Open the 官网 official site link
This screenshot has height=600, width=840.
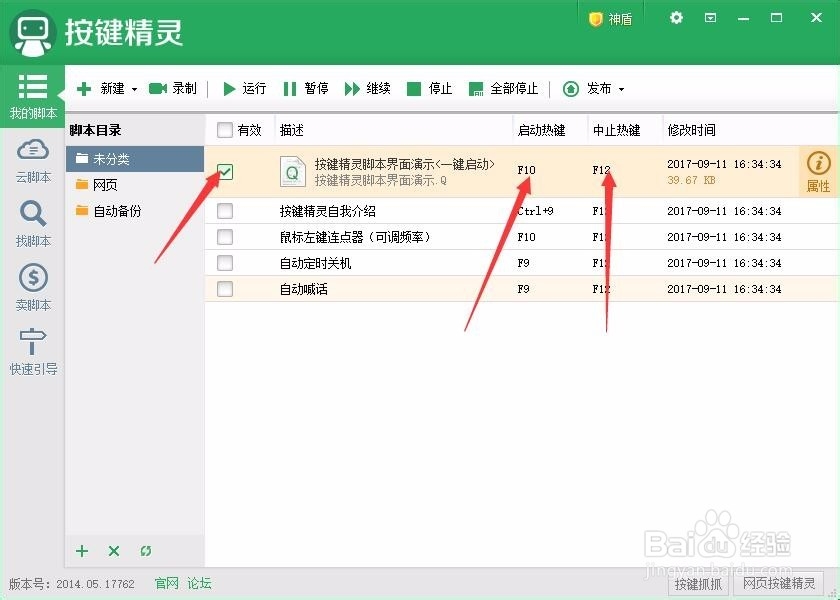[167, 583]
